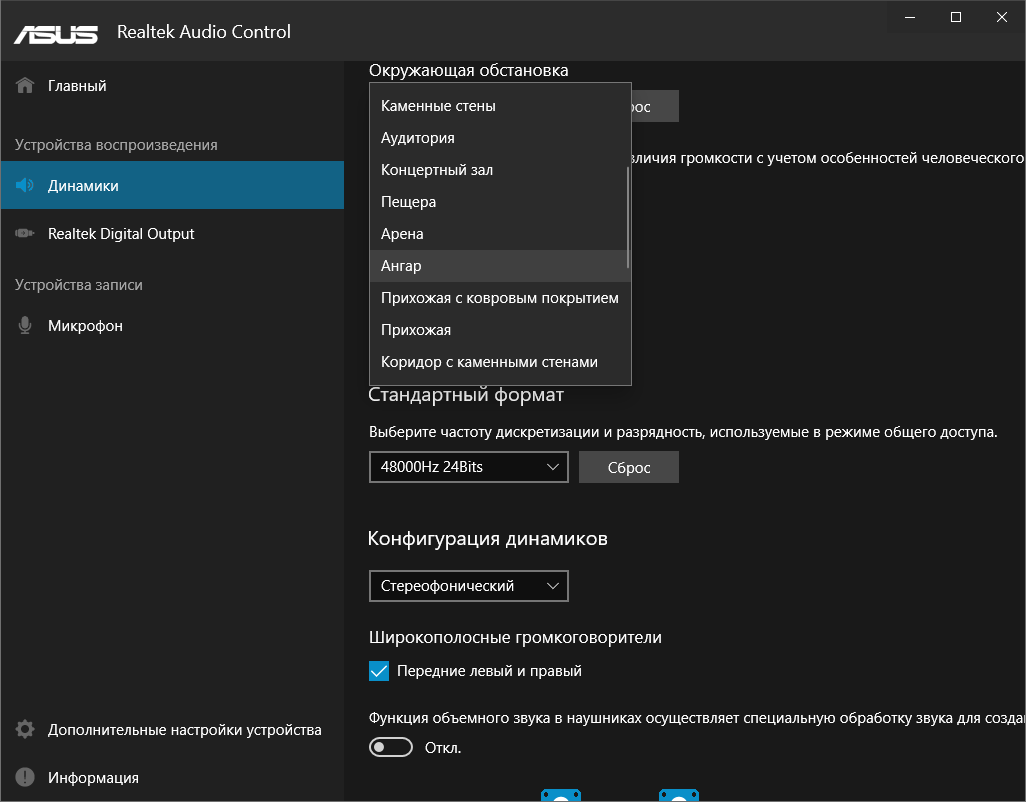Click Сброс button next to sample format
Viewport: 1026px width, 802px height.
pyautogui.click(x=629, y=467)
